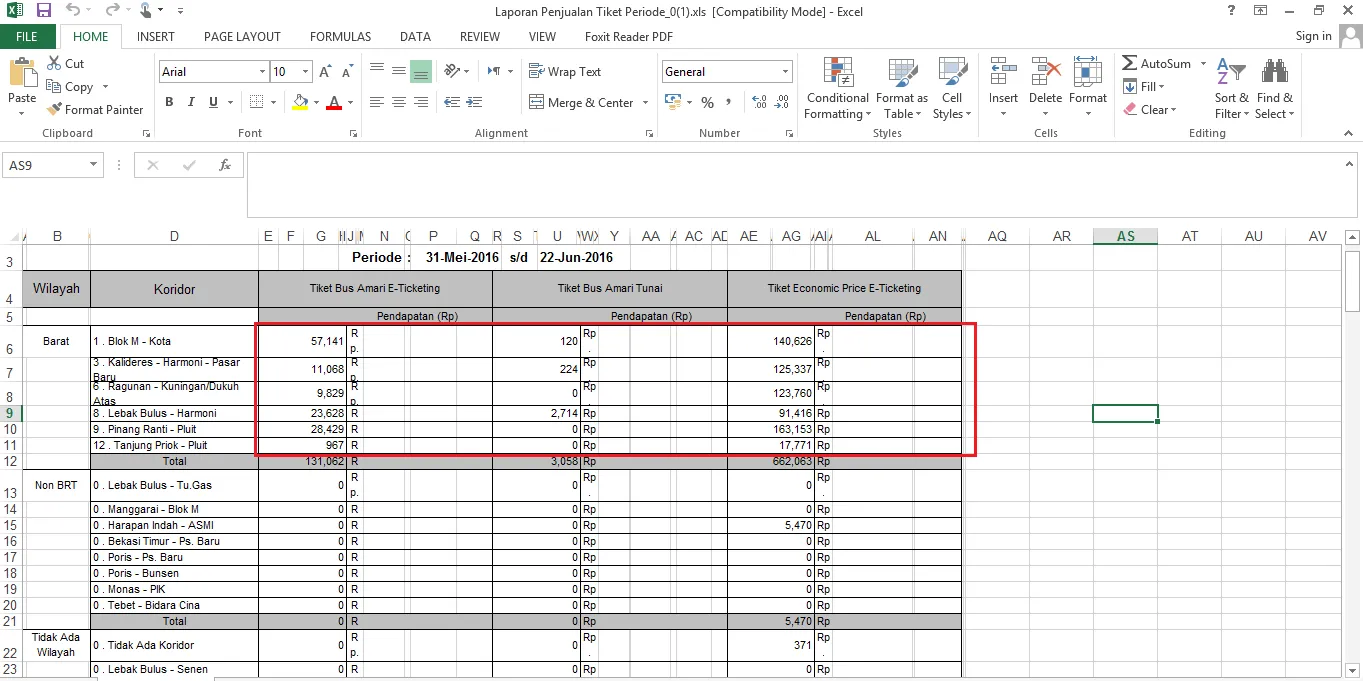
Task: Click the Save icon in Quick Access
Action: pos(43,11)
